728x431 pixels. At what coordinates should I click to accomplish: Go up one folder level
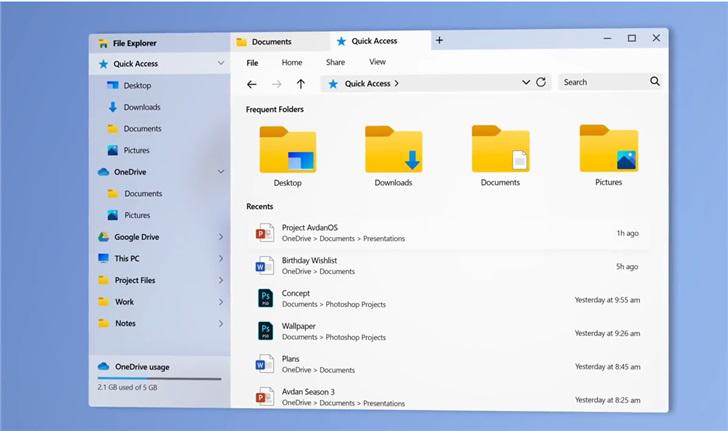(x=301, y=84)
